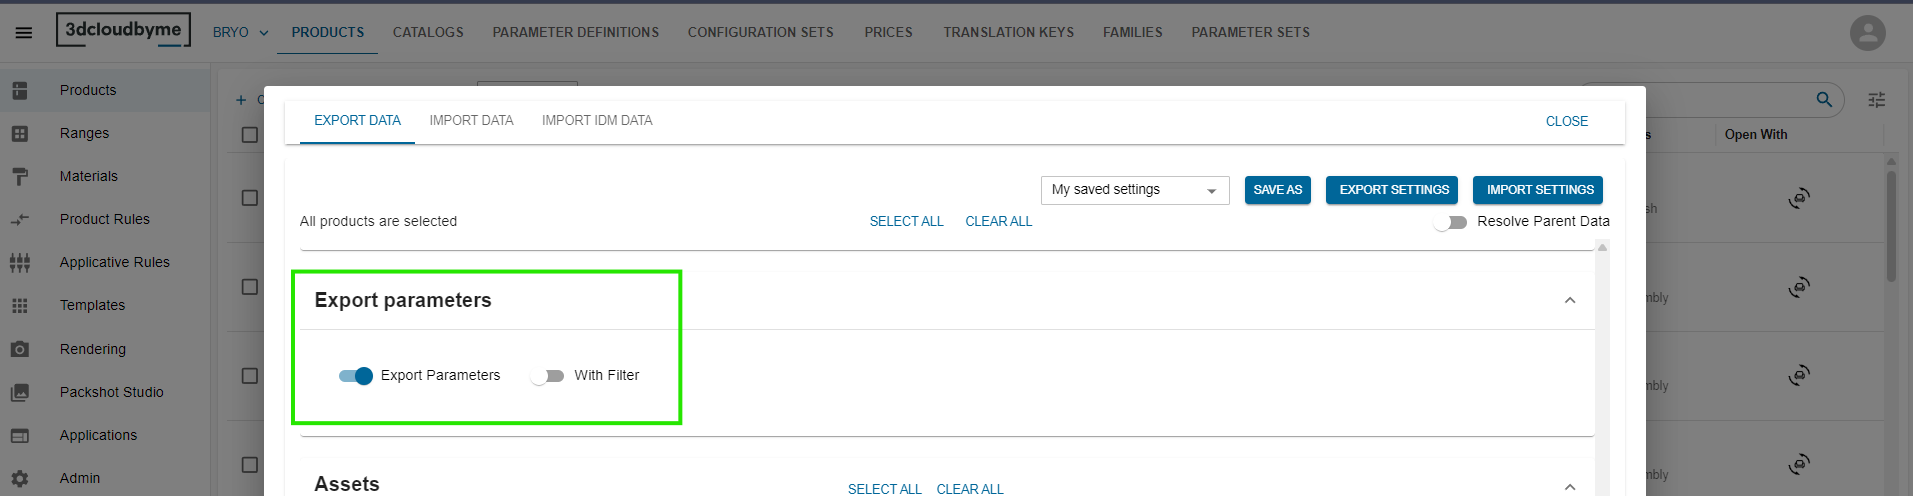Collapse the Export parameters section

[x=1570, y=300]
